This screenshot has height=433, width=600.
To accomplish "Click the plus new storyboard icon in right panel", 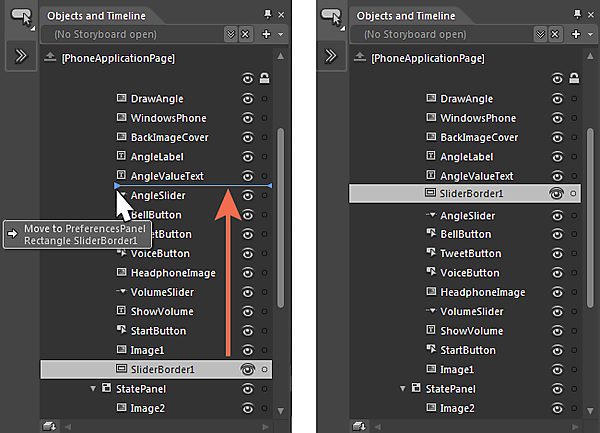I will tap(576, 34).
